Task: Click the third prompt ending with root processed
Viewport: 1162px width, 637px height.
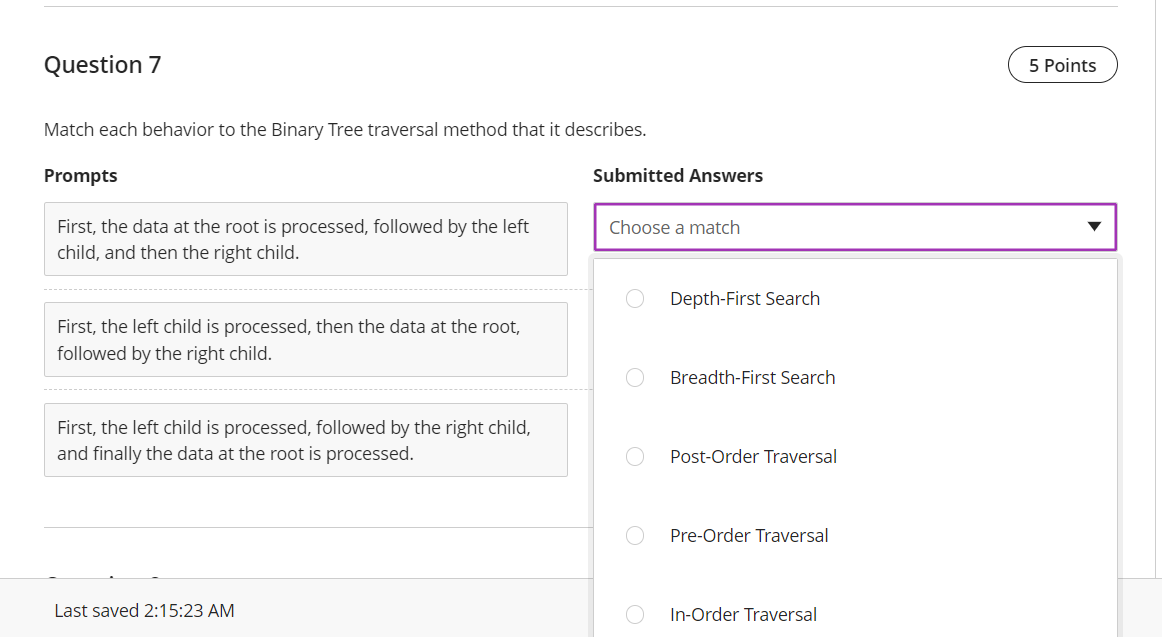Action: pyautogui.click(x=306, y=440)
